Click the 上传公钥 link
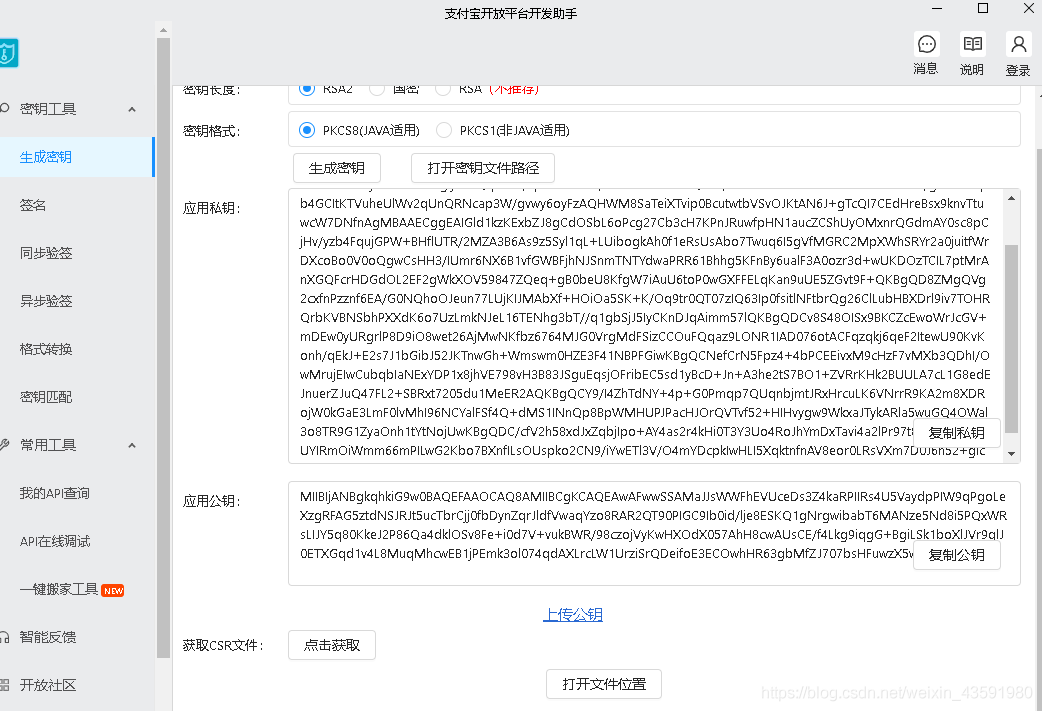This screenshot has width=1042, height=711. coord(573,615)
